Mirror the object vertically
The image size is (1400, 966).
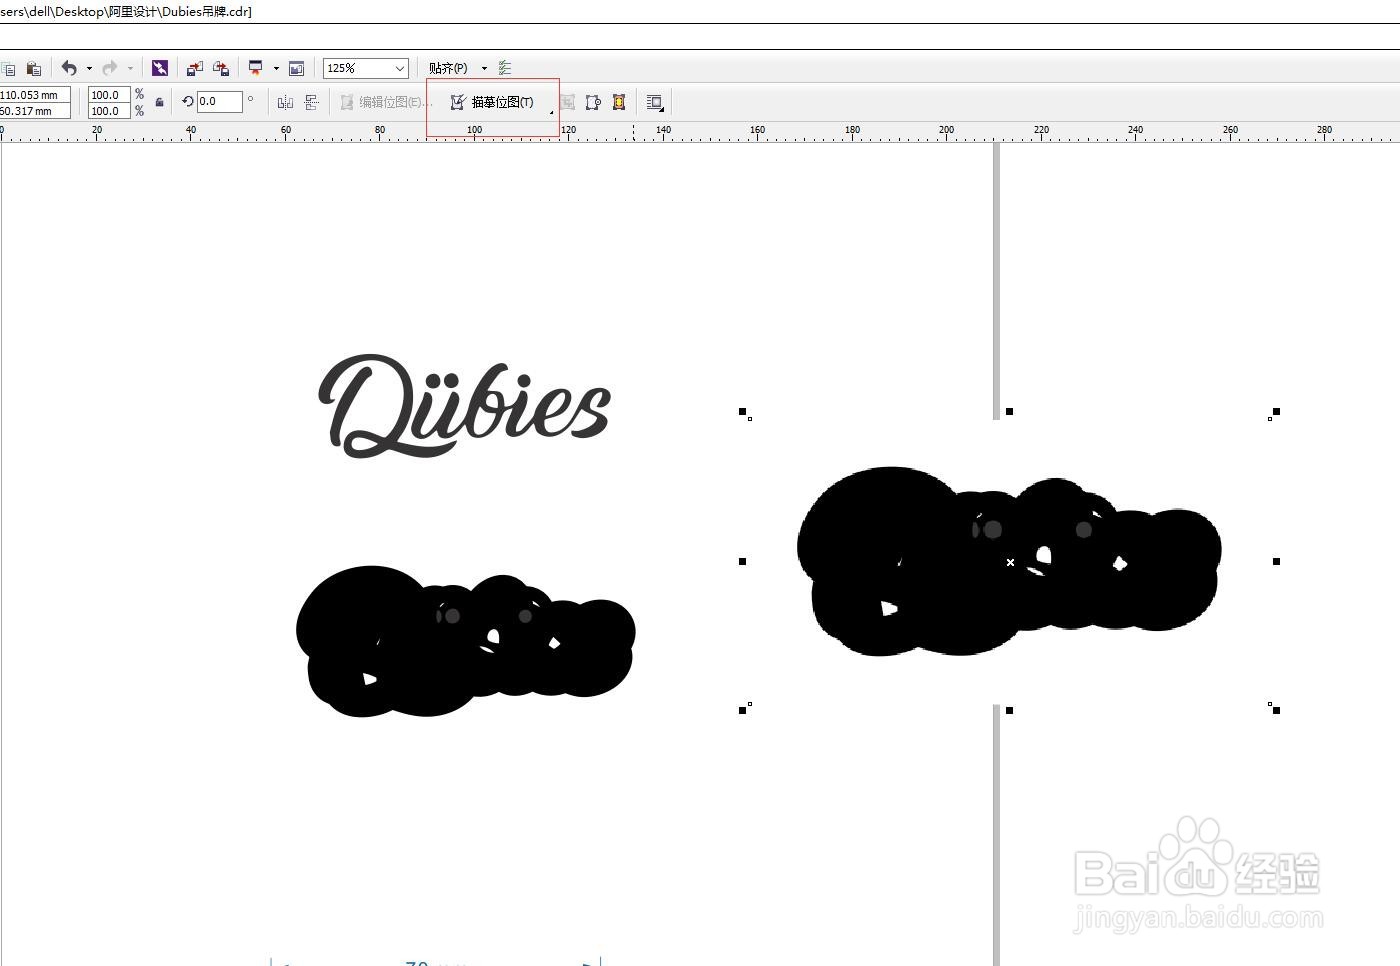[311, 102]
